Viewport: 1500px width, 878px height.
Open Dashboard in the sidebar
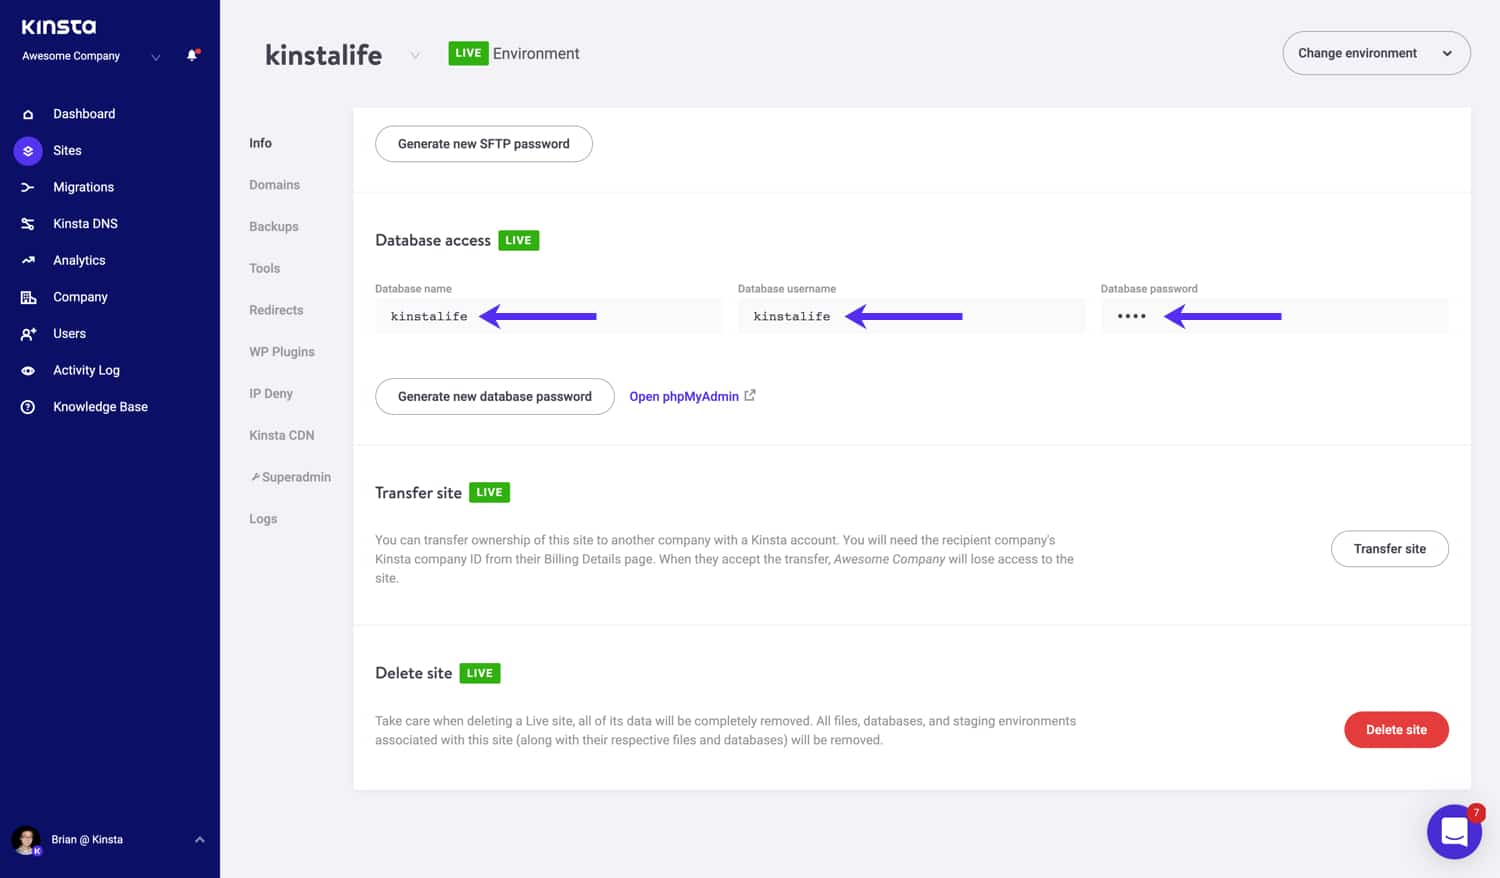[84, 114]
